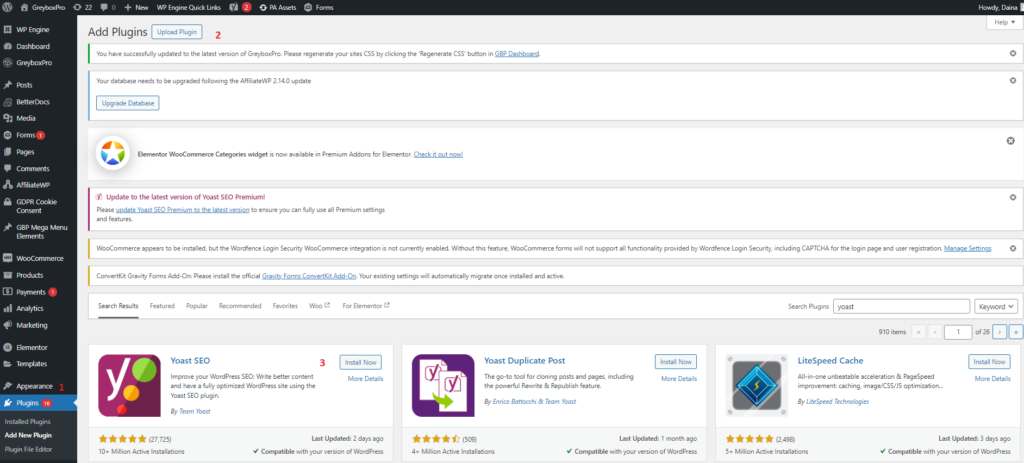This screenshot has width=1024, height=463.
Task: Follow the 'Check it out now!' link
Action: (438, 154)
